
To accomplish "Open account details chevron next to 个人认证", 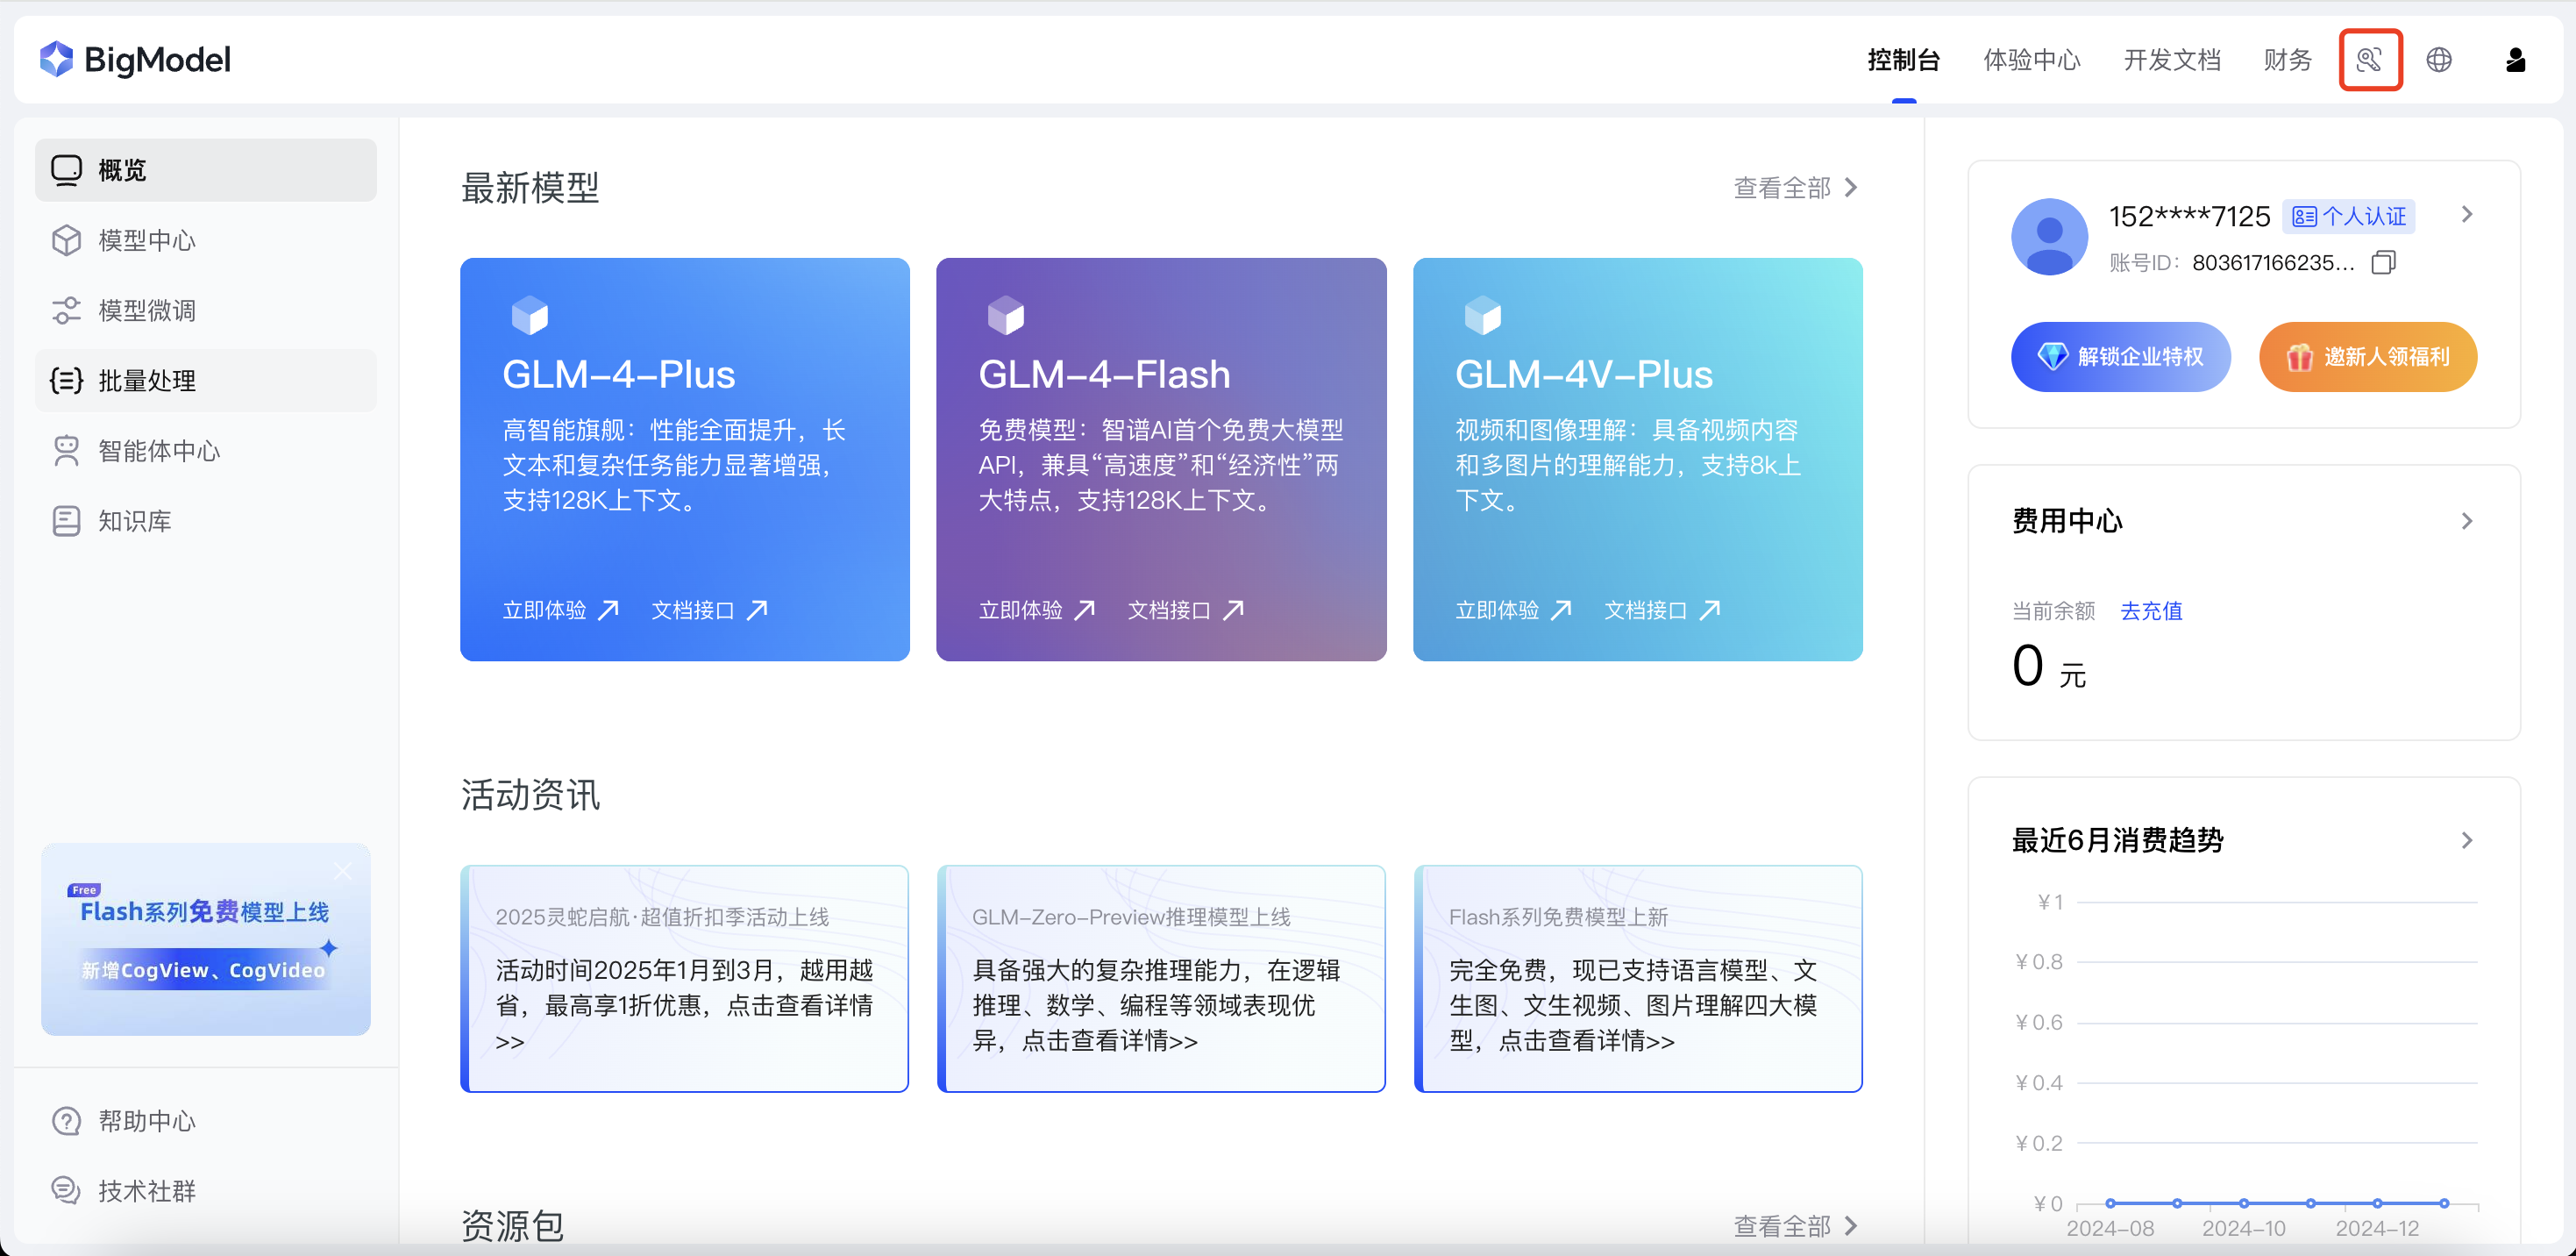I will (2466, 215).
